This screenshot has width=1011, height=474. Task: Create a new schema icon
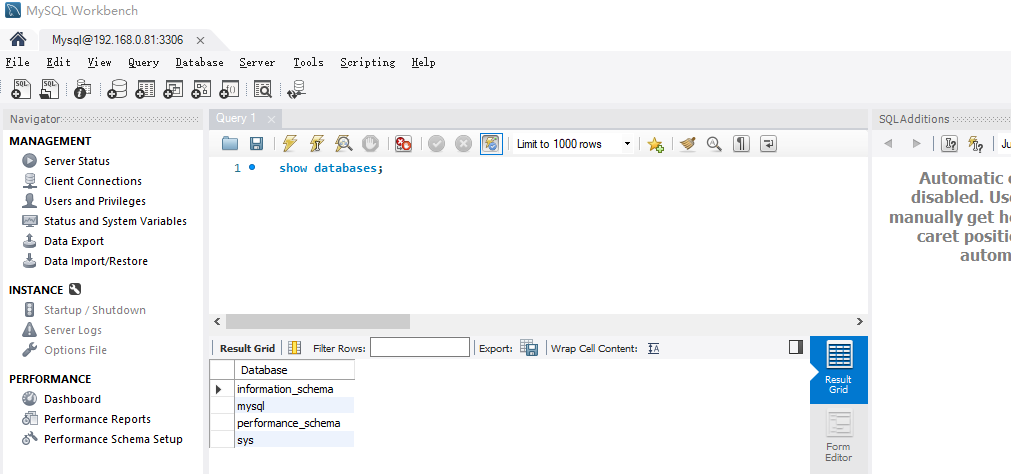(117, 89)
